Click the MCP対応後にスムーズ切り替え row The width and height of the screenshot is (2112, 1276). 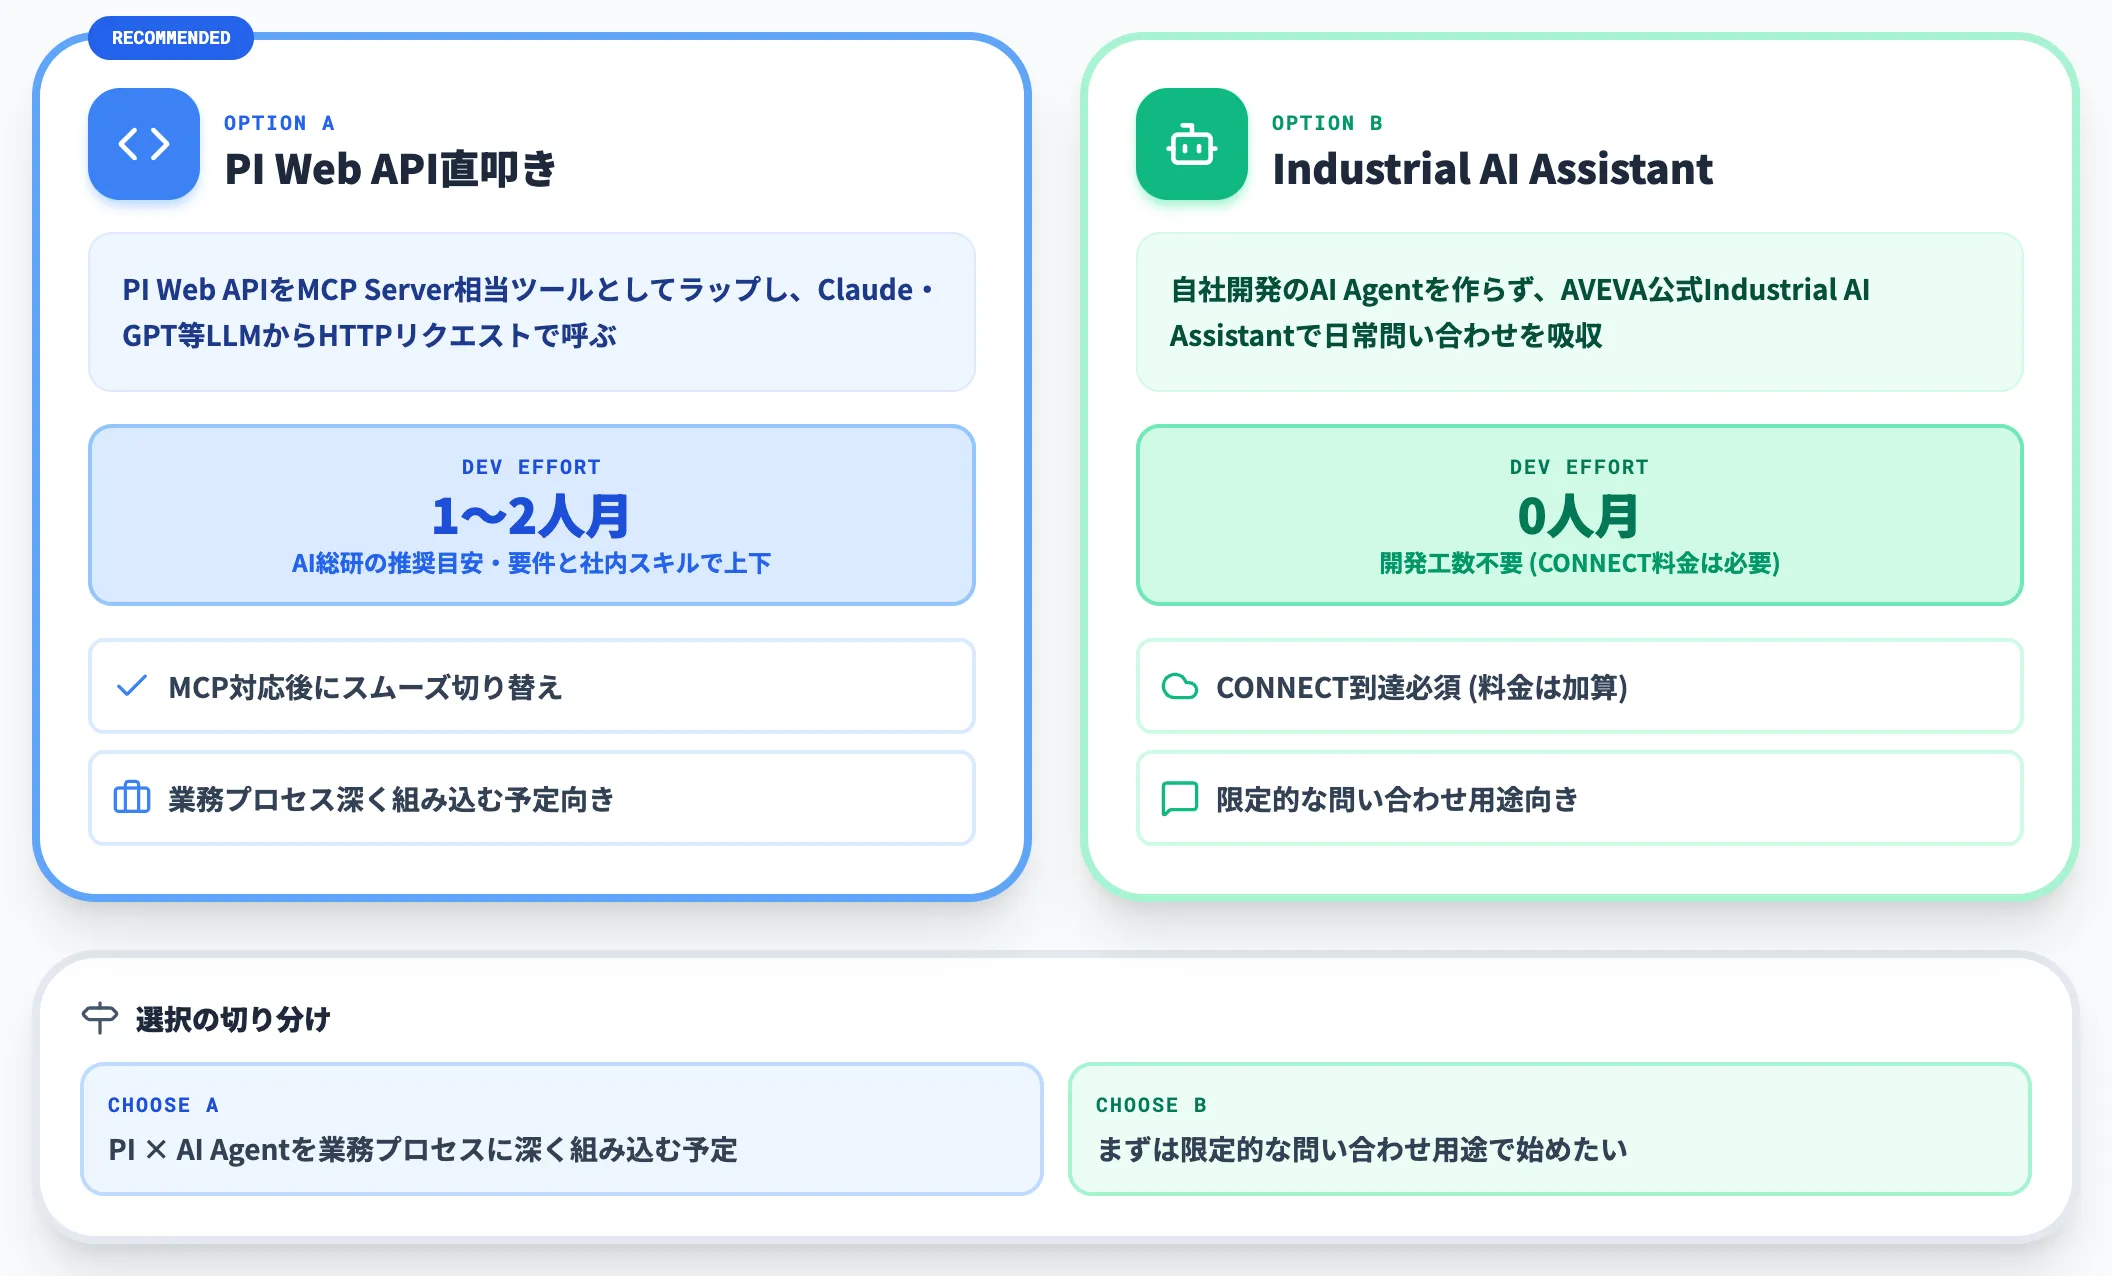(x=532, y=686)
